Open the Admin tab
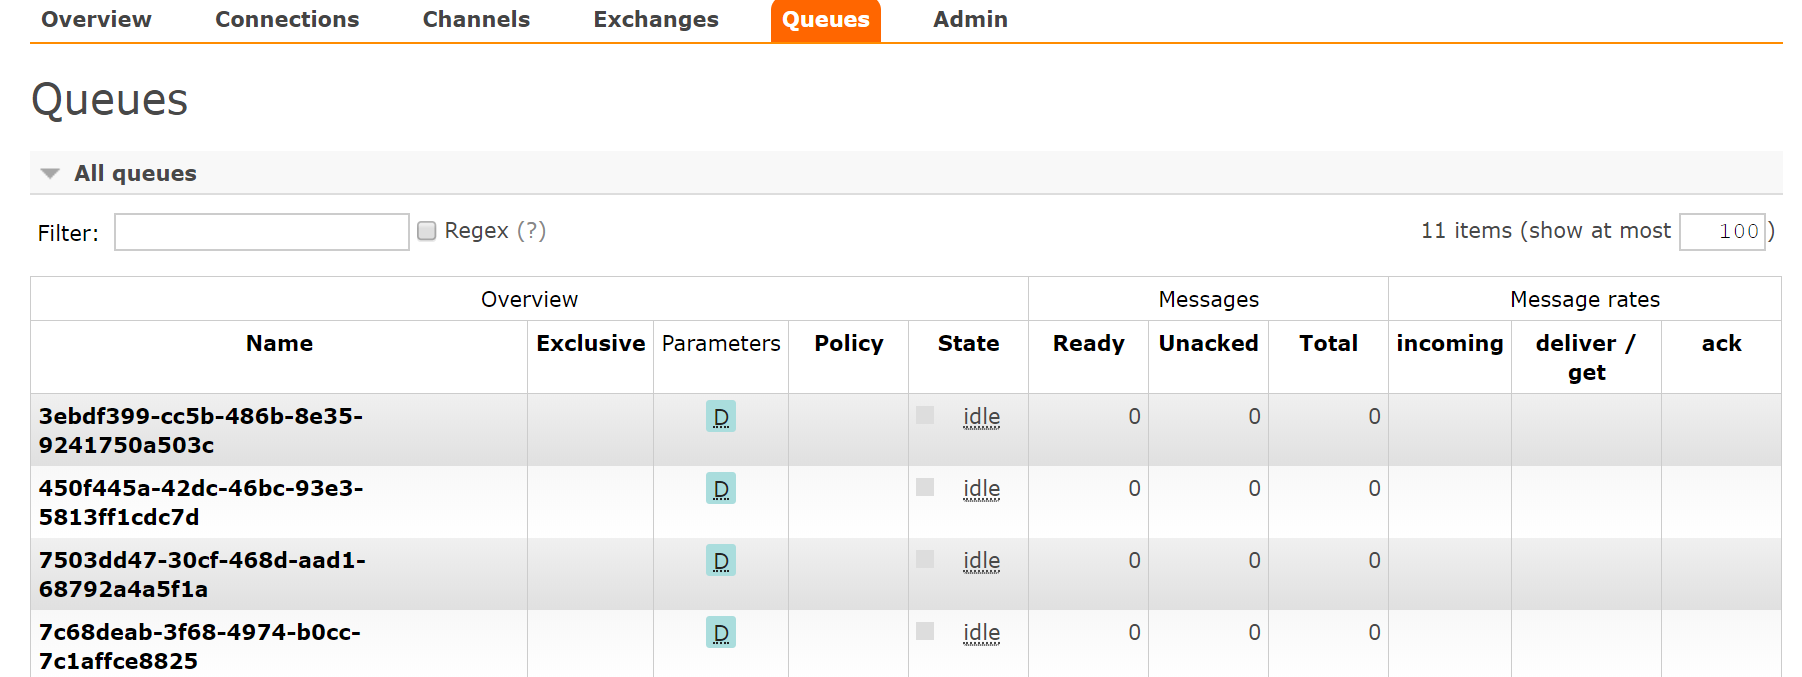Screen dimensions: 1802x677 click(970, 20)
